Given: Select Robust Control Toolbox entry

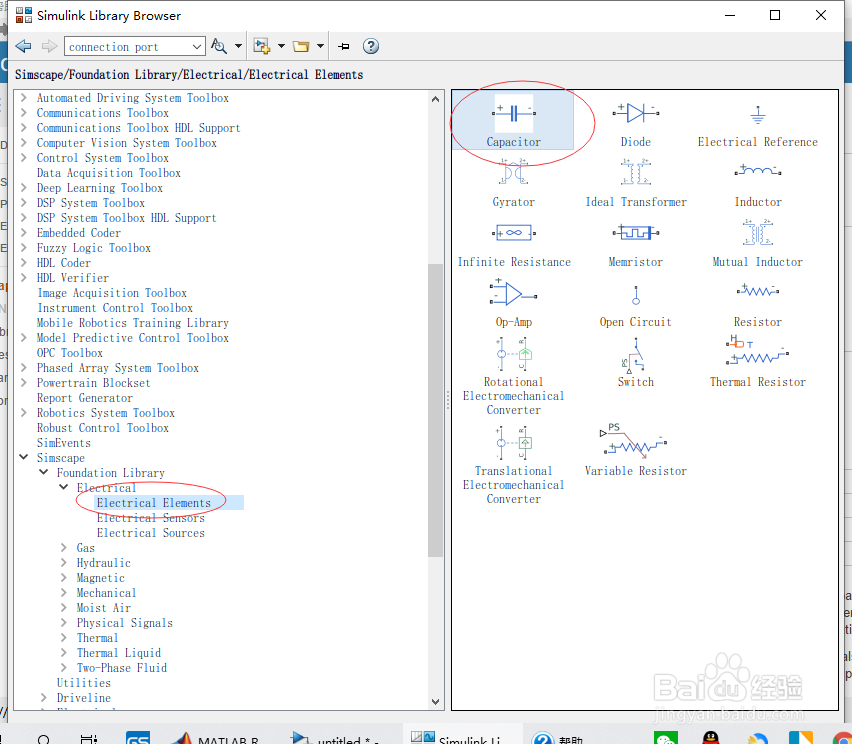Looking at the screenshot, I should point(103,428).
